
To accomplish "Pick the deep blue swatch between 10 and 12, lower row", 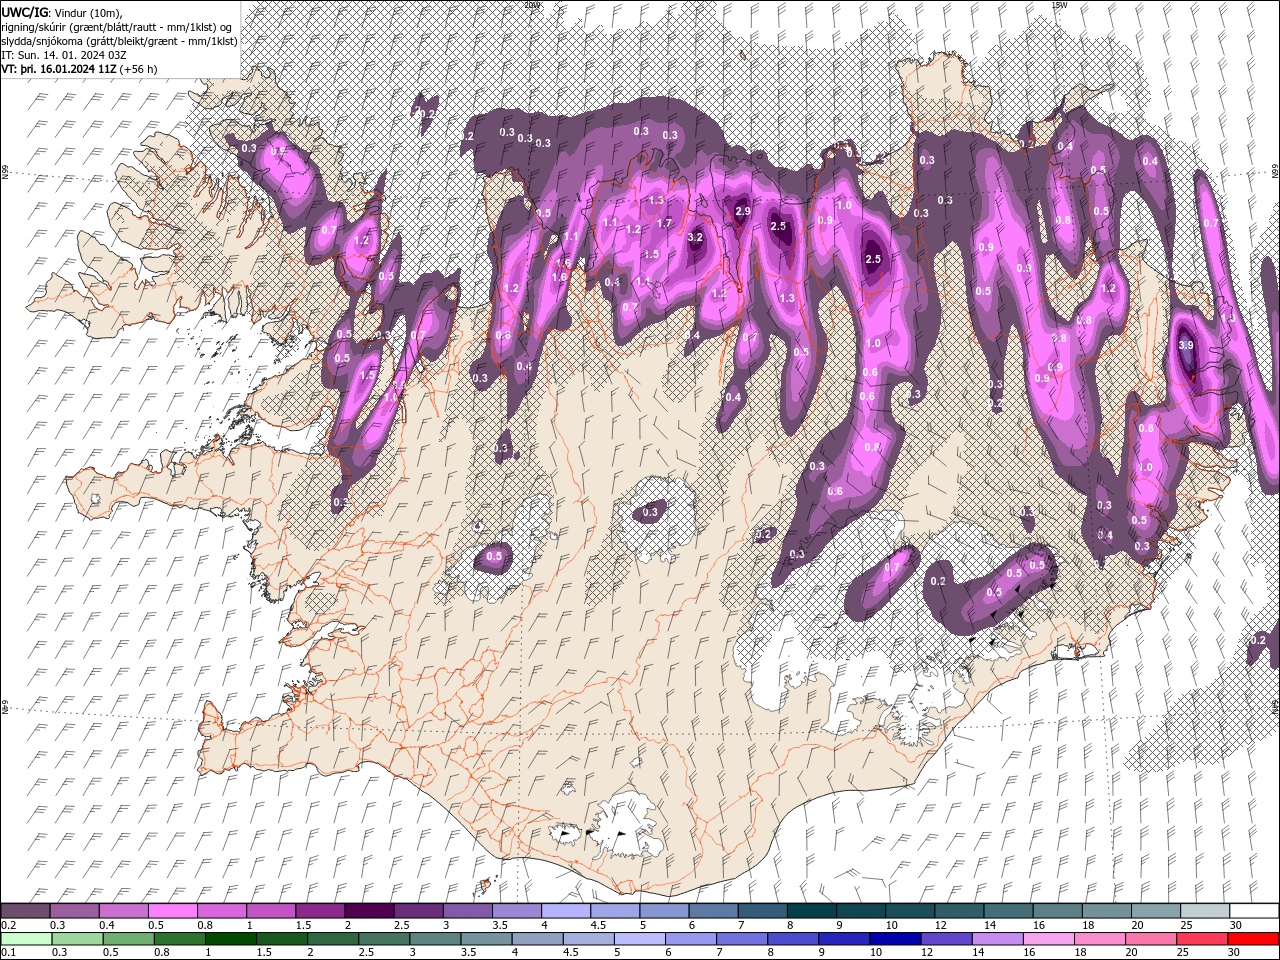I will pyautogui.click(x=894, y=939).
